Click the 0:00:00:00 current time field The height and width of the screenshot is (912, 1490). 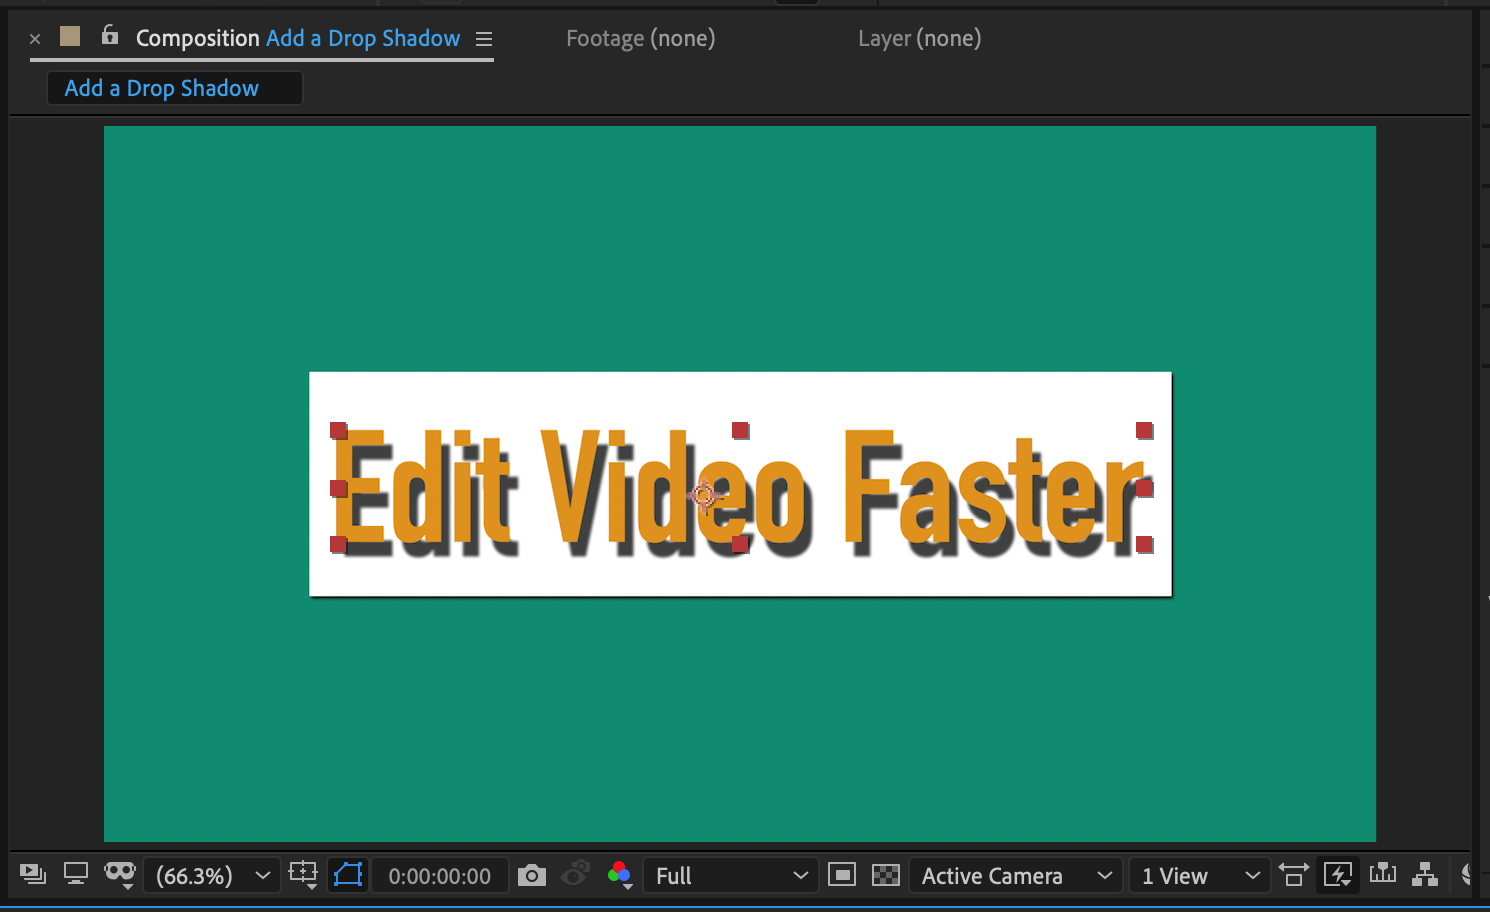coord(439,876)
